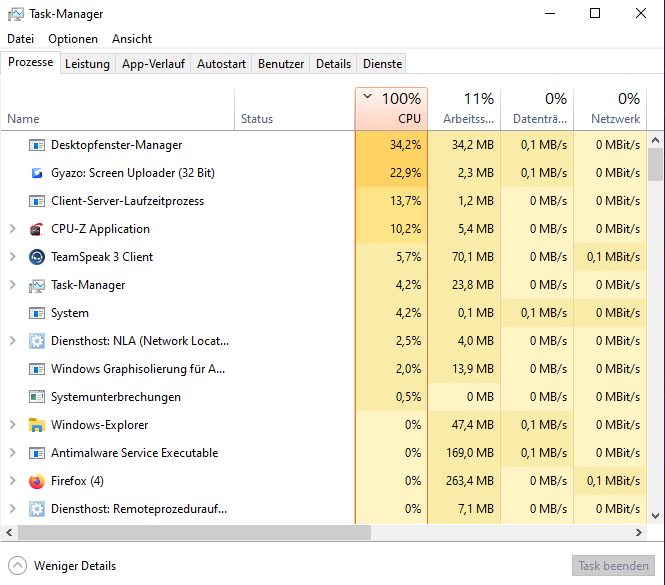
Task: Click the CPU-Z Application icon
Action: pos(37,229)
